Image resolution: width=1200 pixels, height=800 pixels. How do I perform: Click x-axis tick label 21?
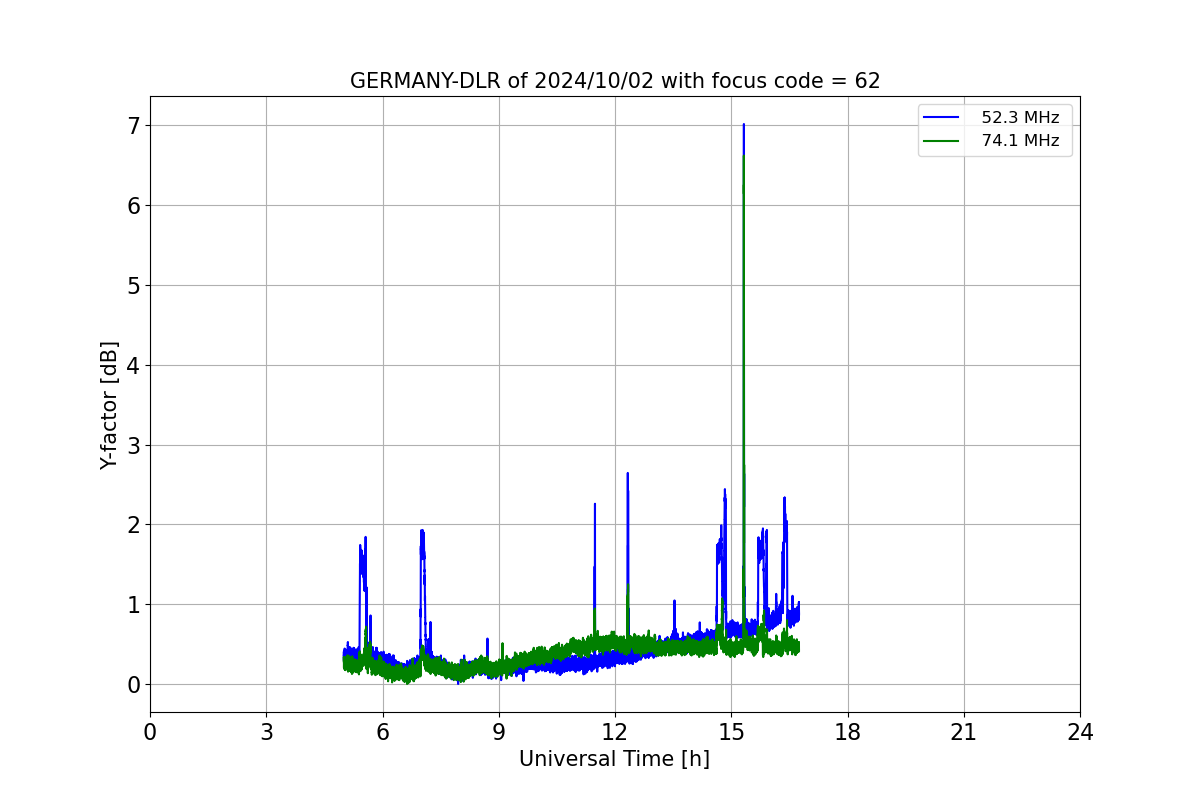(964, 732)
